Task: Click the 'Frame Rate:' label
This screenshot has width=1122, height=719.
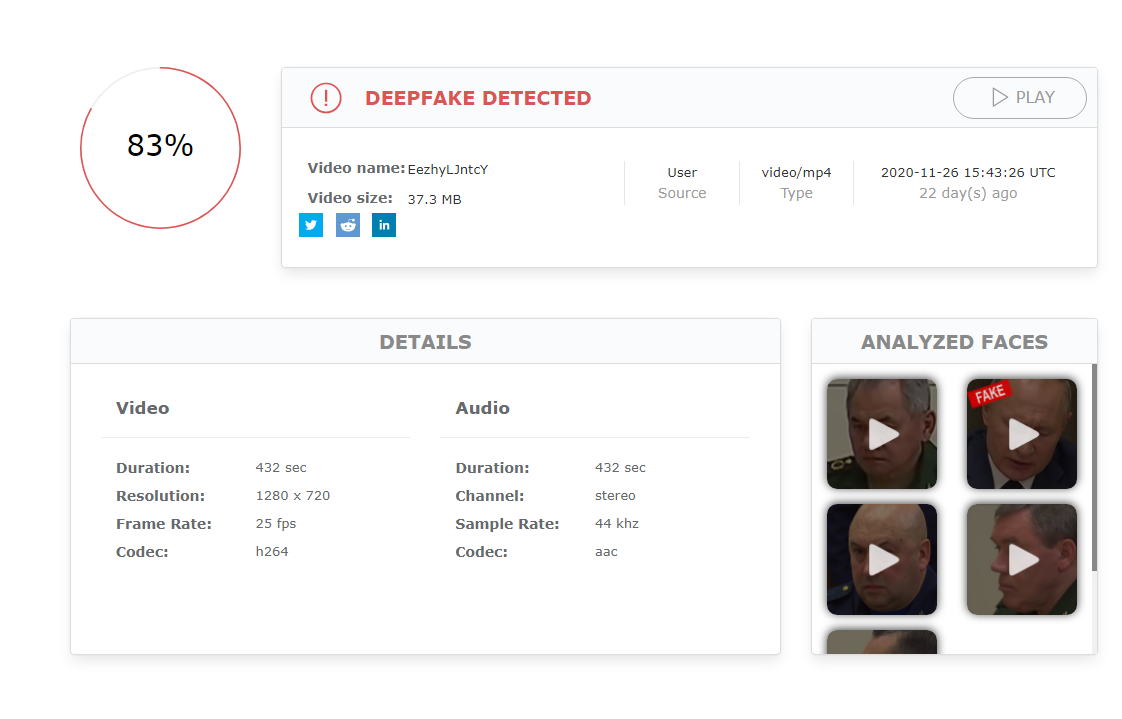Action: 164,524
